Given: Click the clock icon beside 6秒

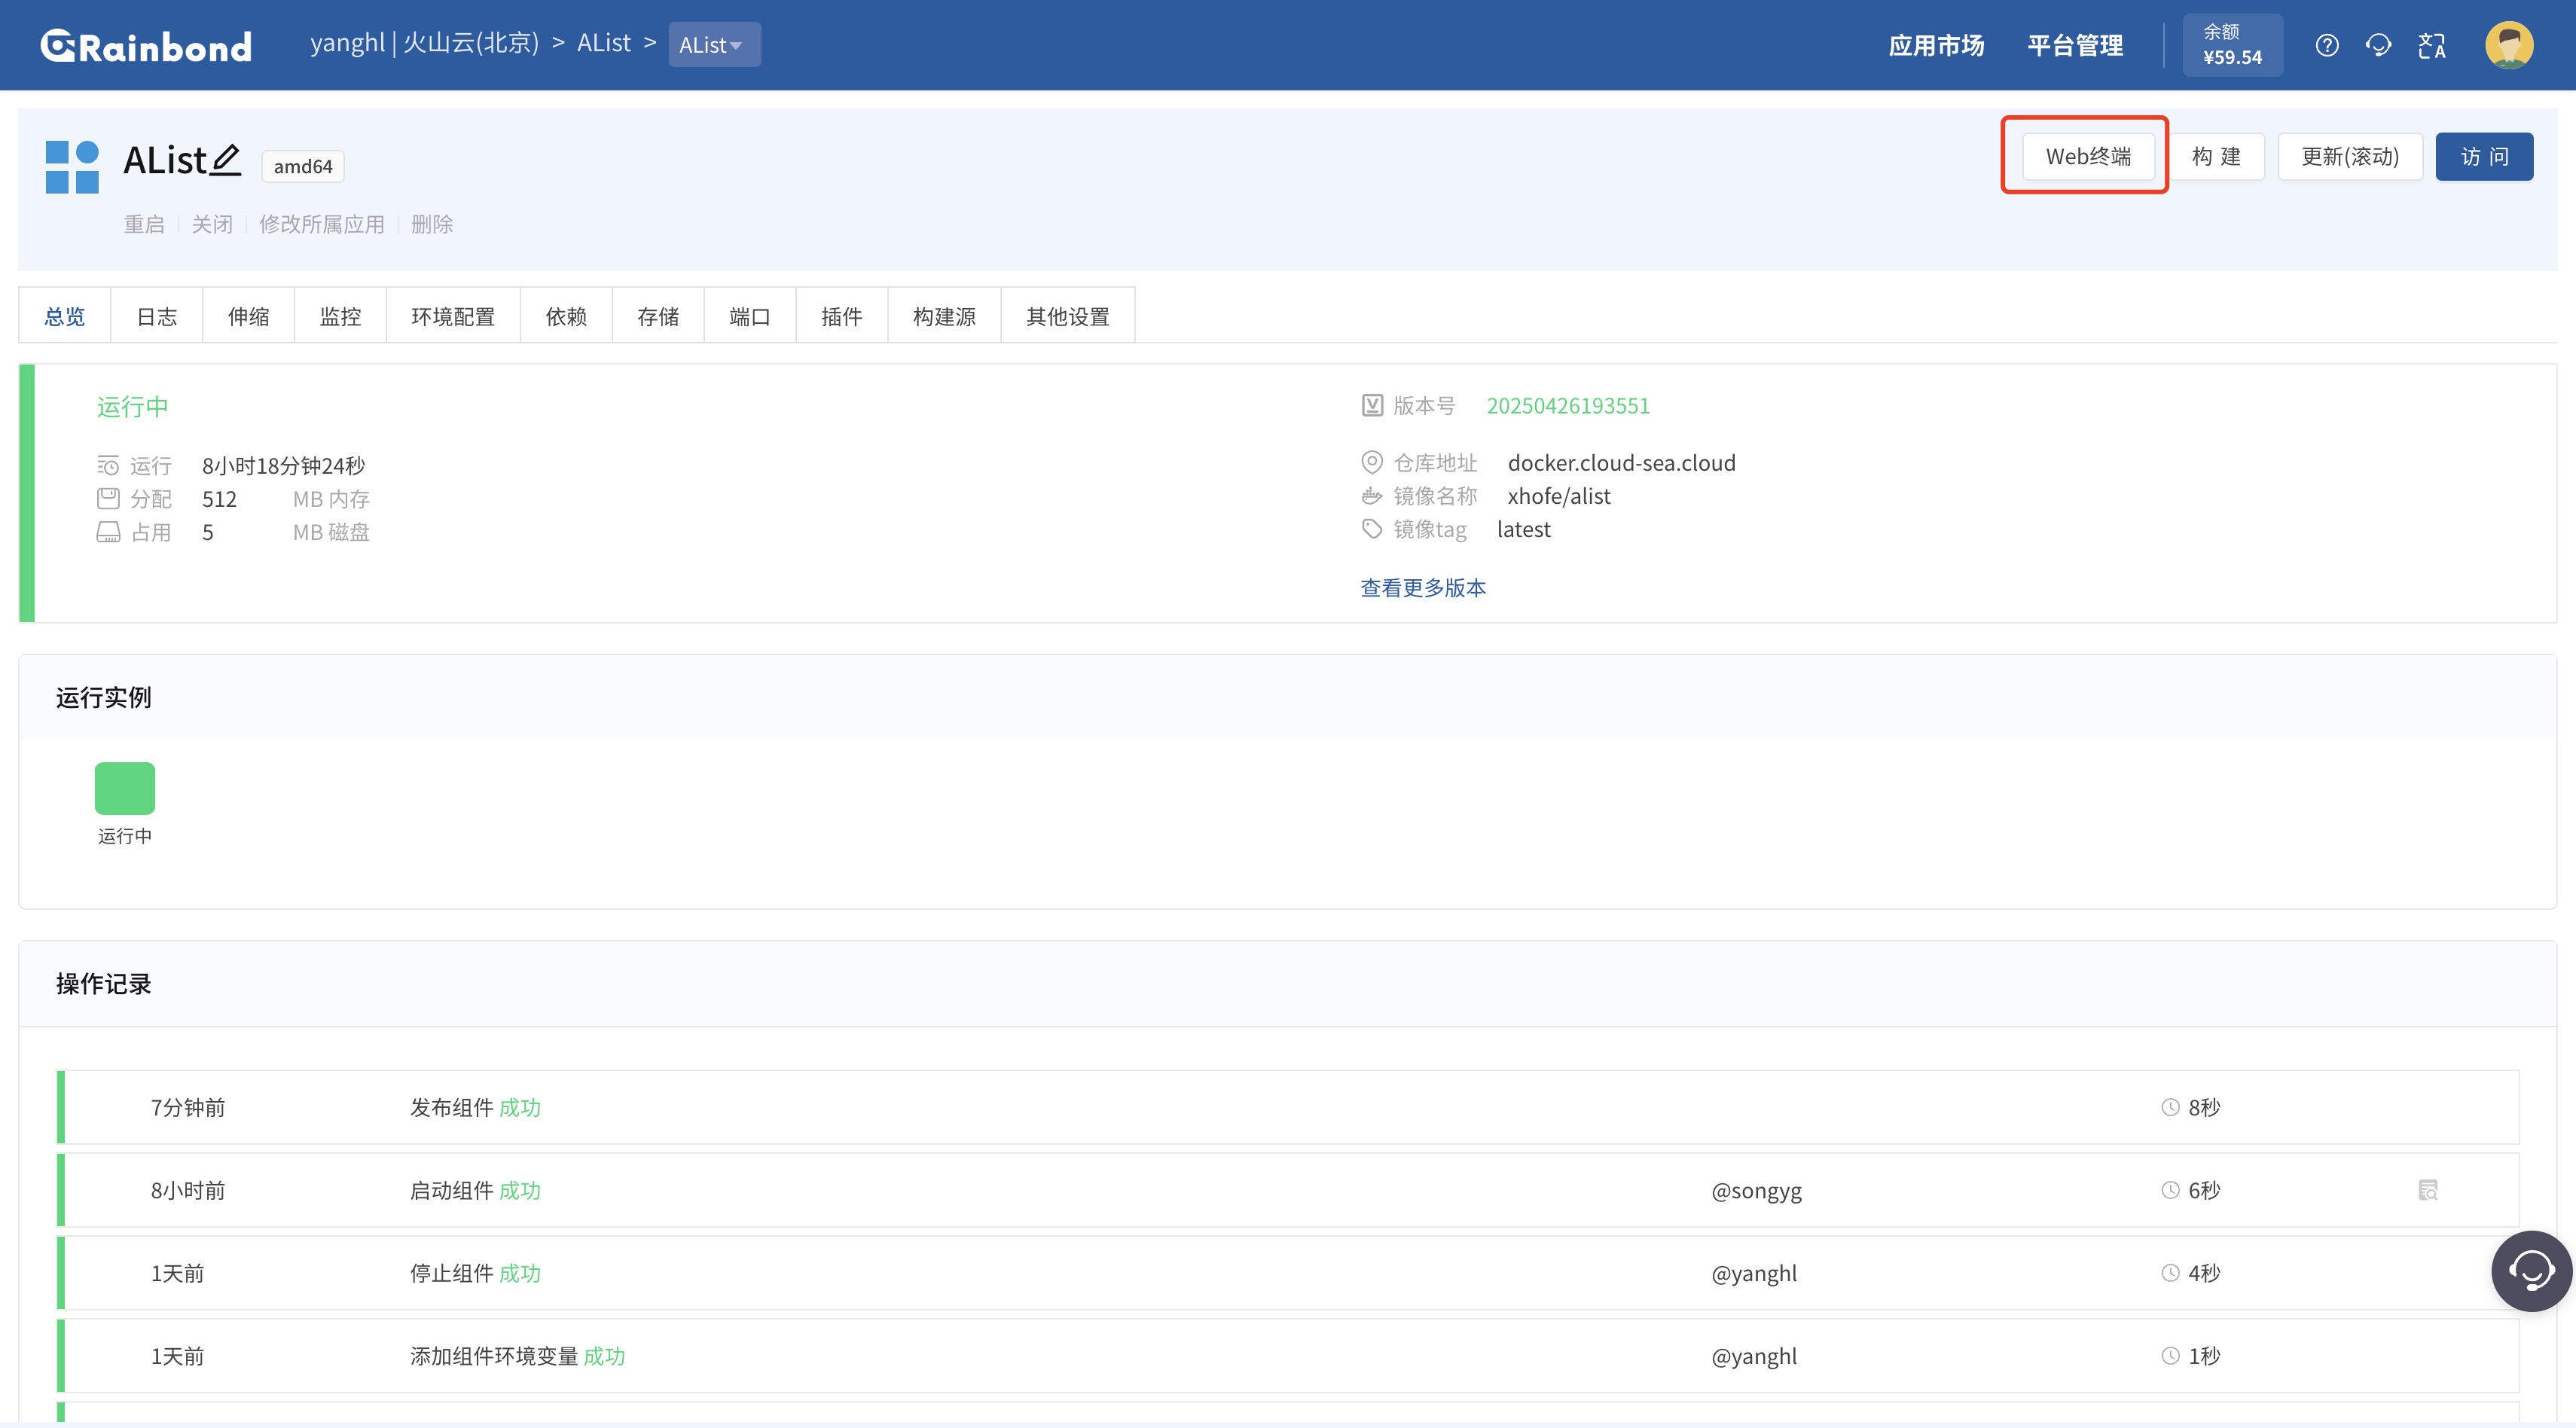Looking at the screenshot, I should (x=2170, y=1190).
